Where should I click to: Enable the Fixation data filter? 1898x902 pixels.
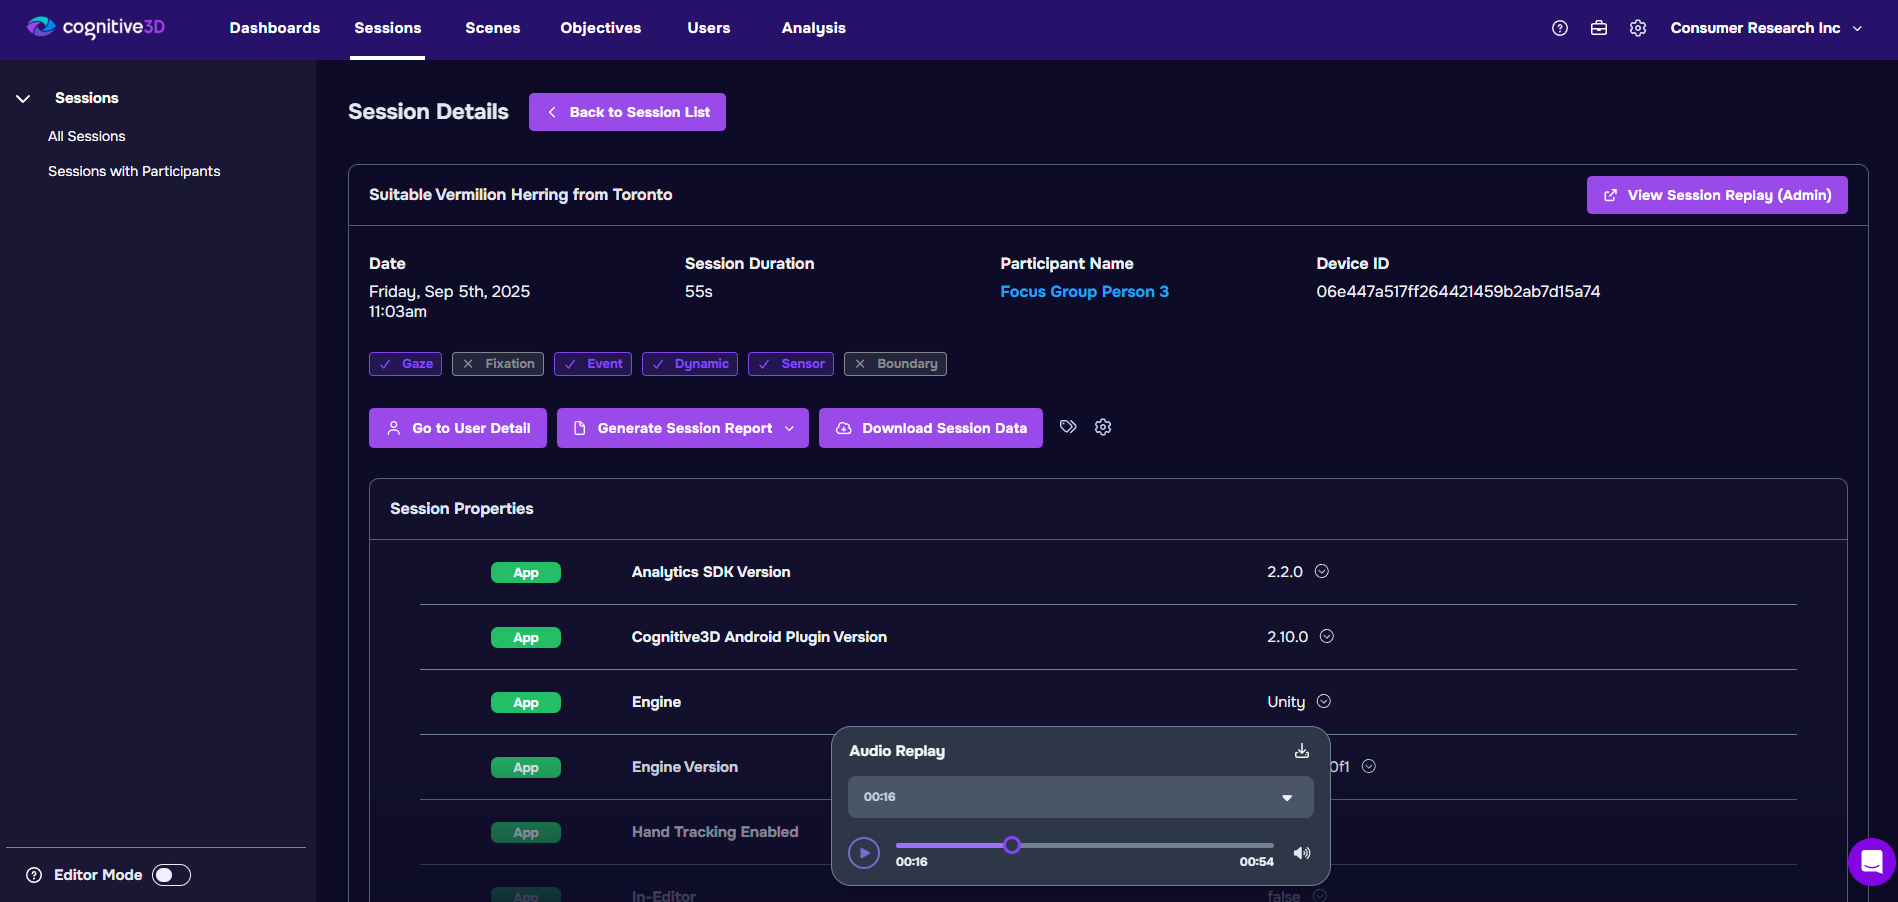coord(498,364)
